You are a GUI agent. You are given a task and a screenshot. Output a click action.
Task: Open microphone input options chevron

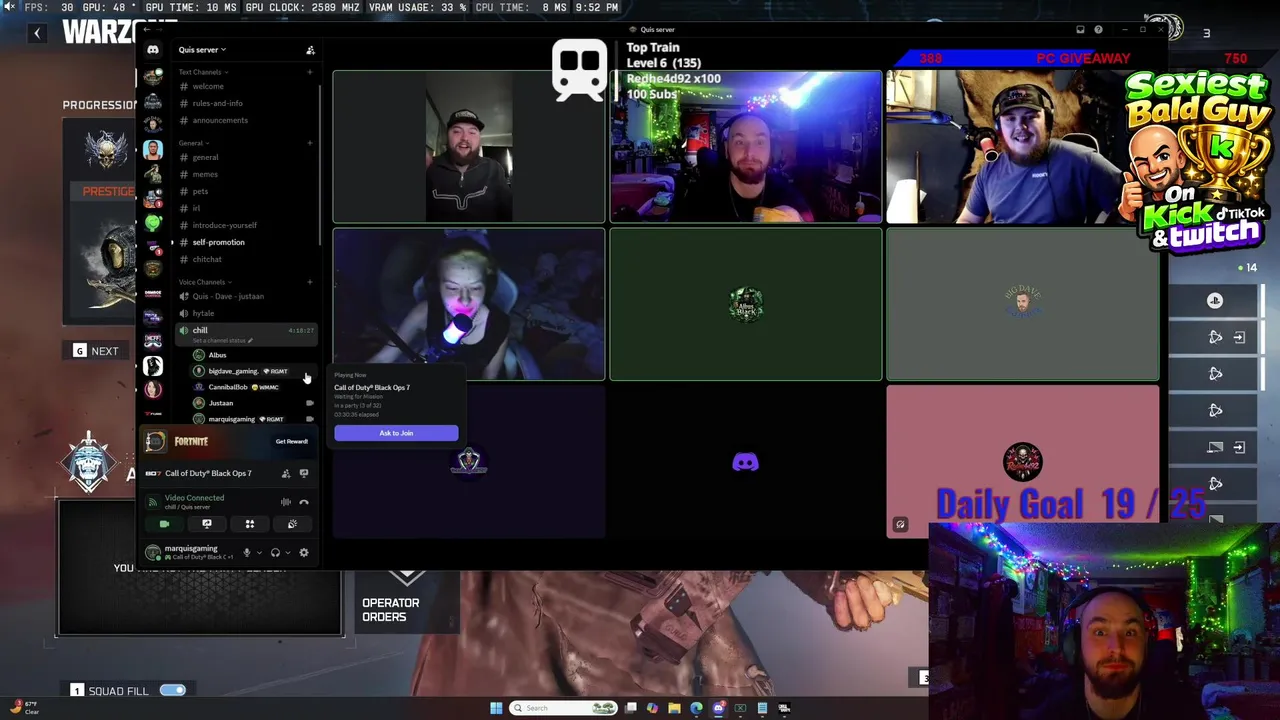(259, 552)
